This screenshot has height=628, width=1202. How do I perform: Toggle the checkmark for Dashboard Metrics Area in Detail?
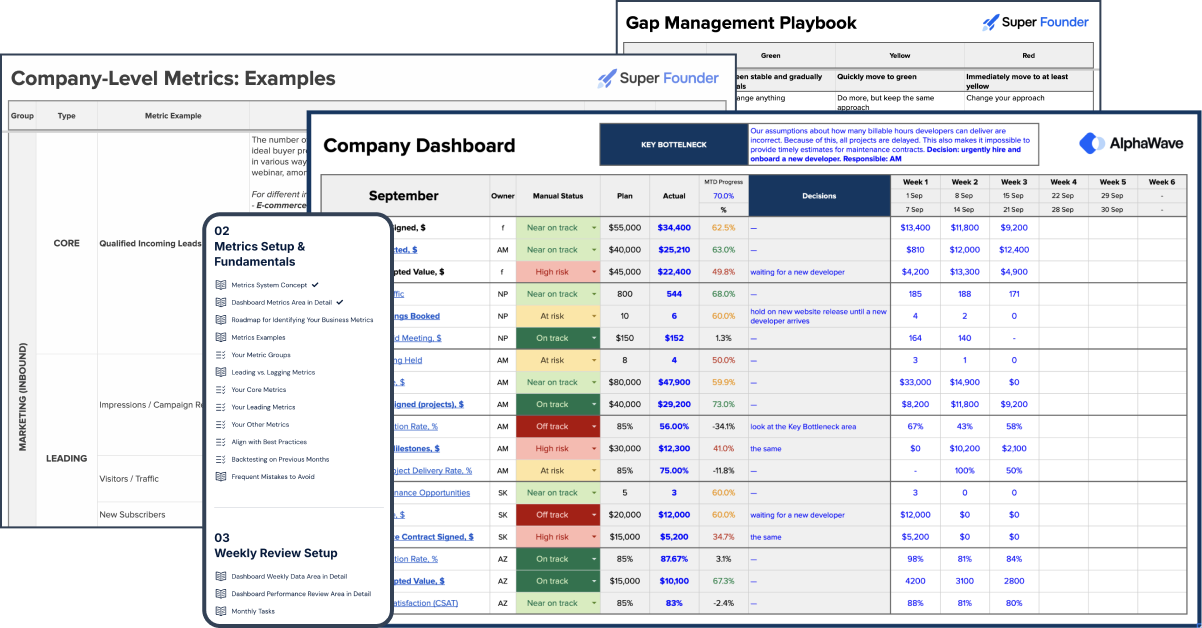[x=340, y=302]
